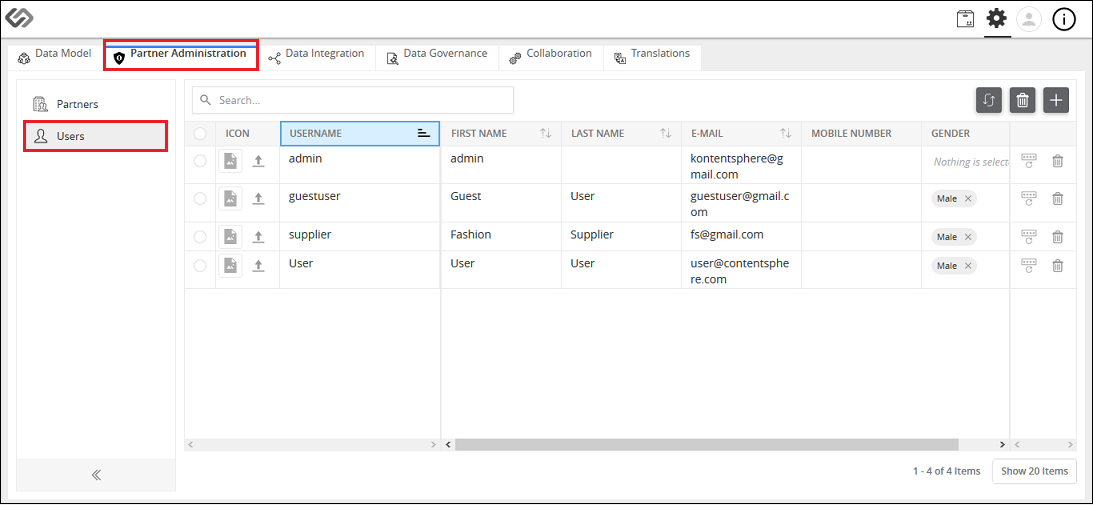Viewport: 1093px width, 505px height.
Task: Click the first name cell 'Guest'
Action: coord(466,196)
